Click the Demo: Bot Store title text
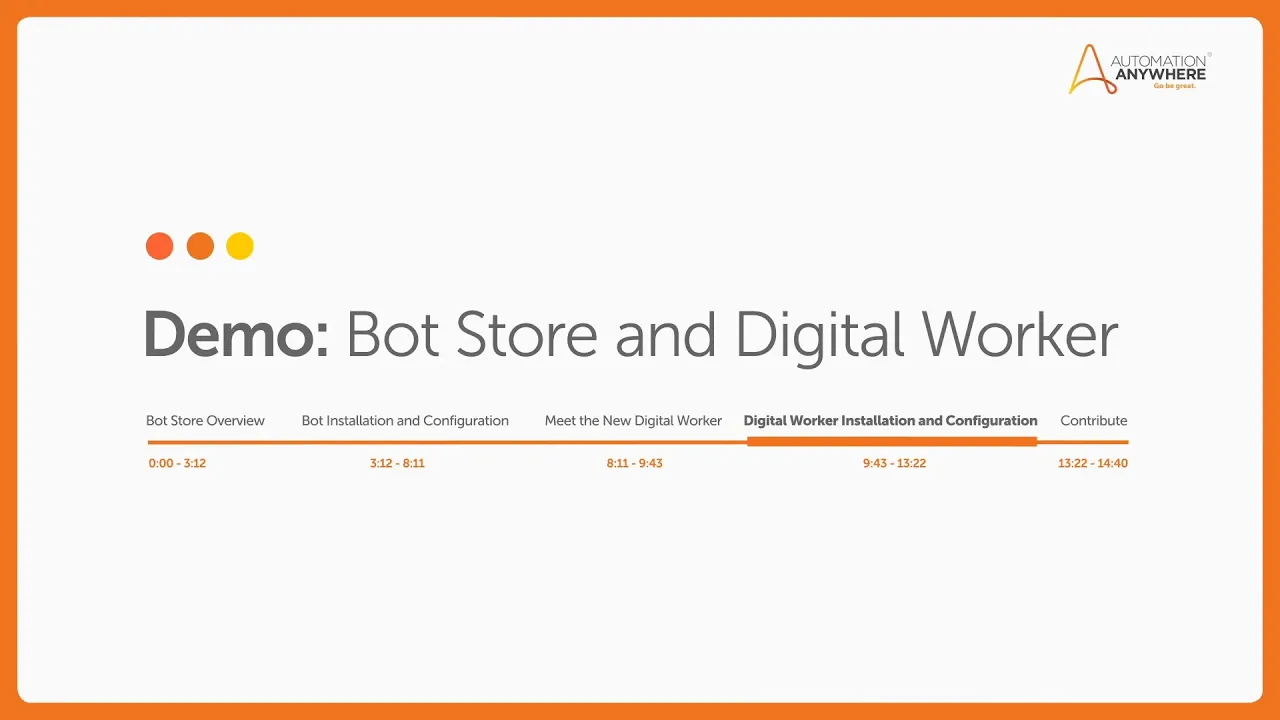1280x720 pixels. (632, 335)
